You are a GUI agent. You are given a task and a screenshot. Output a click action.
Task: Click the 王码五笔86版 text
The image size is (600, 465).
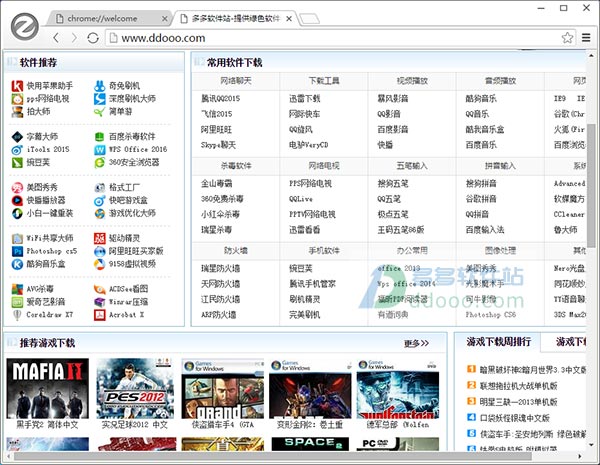click(401, 230)
